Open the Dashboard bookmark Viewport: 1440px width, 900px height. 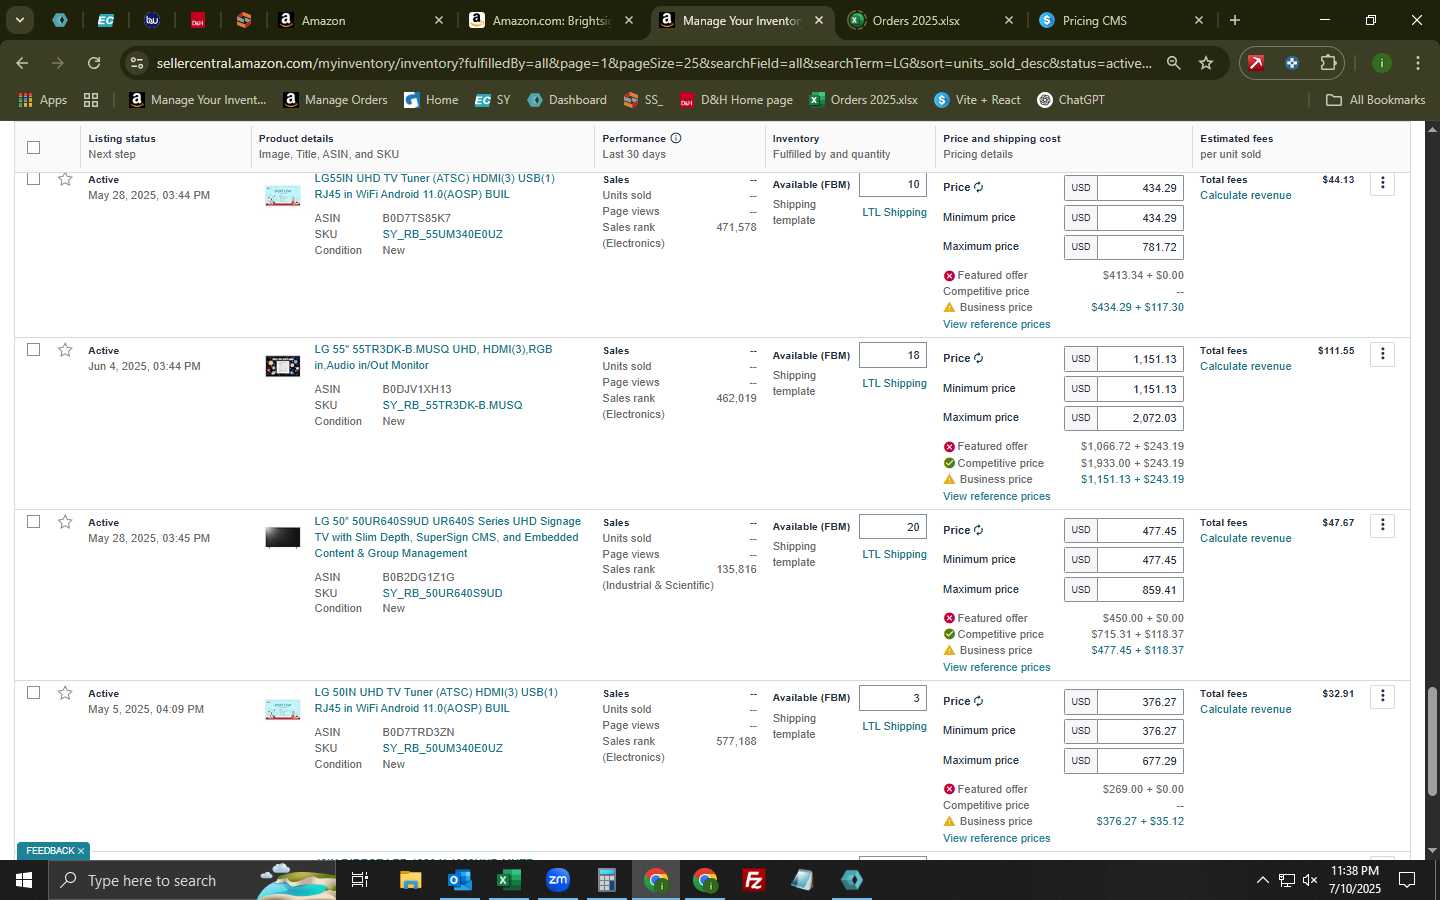(567, 100)
